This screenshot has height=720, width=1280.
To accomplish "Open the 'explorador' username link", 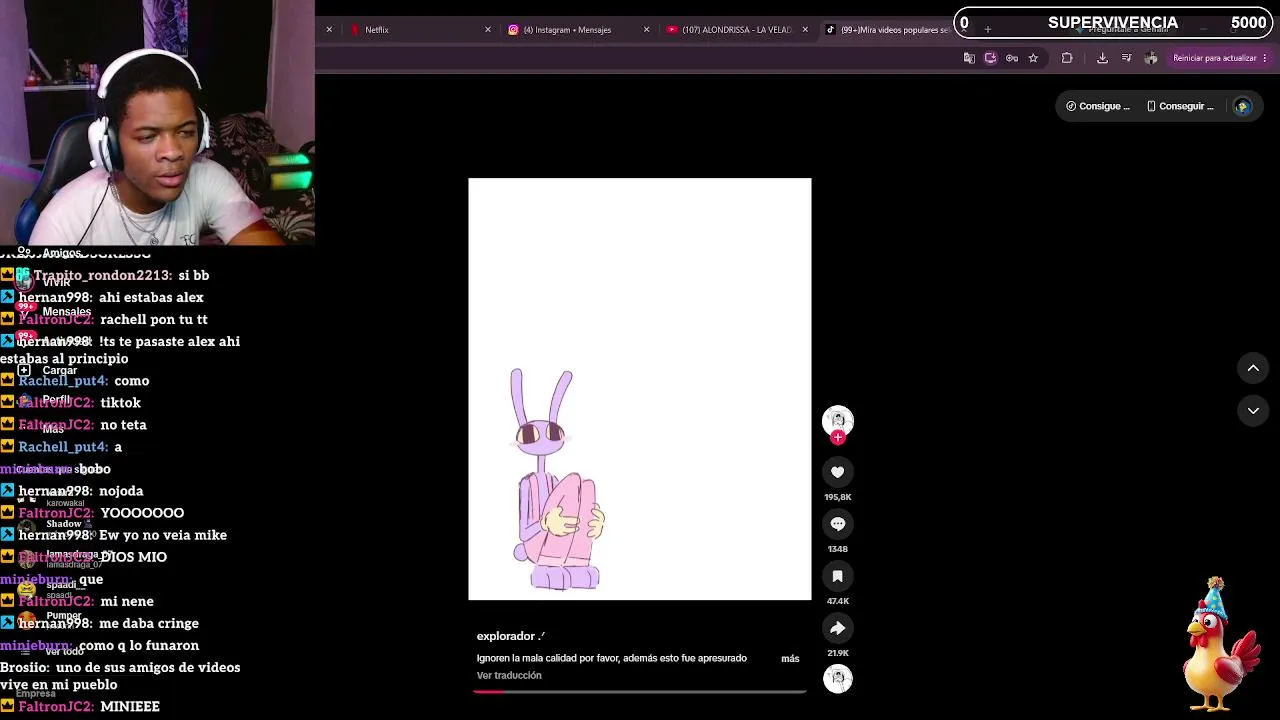I will click(x=510, y=636).
